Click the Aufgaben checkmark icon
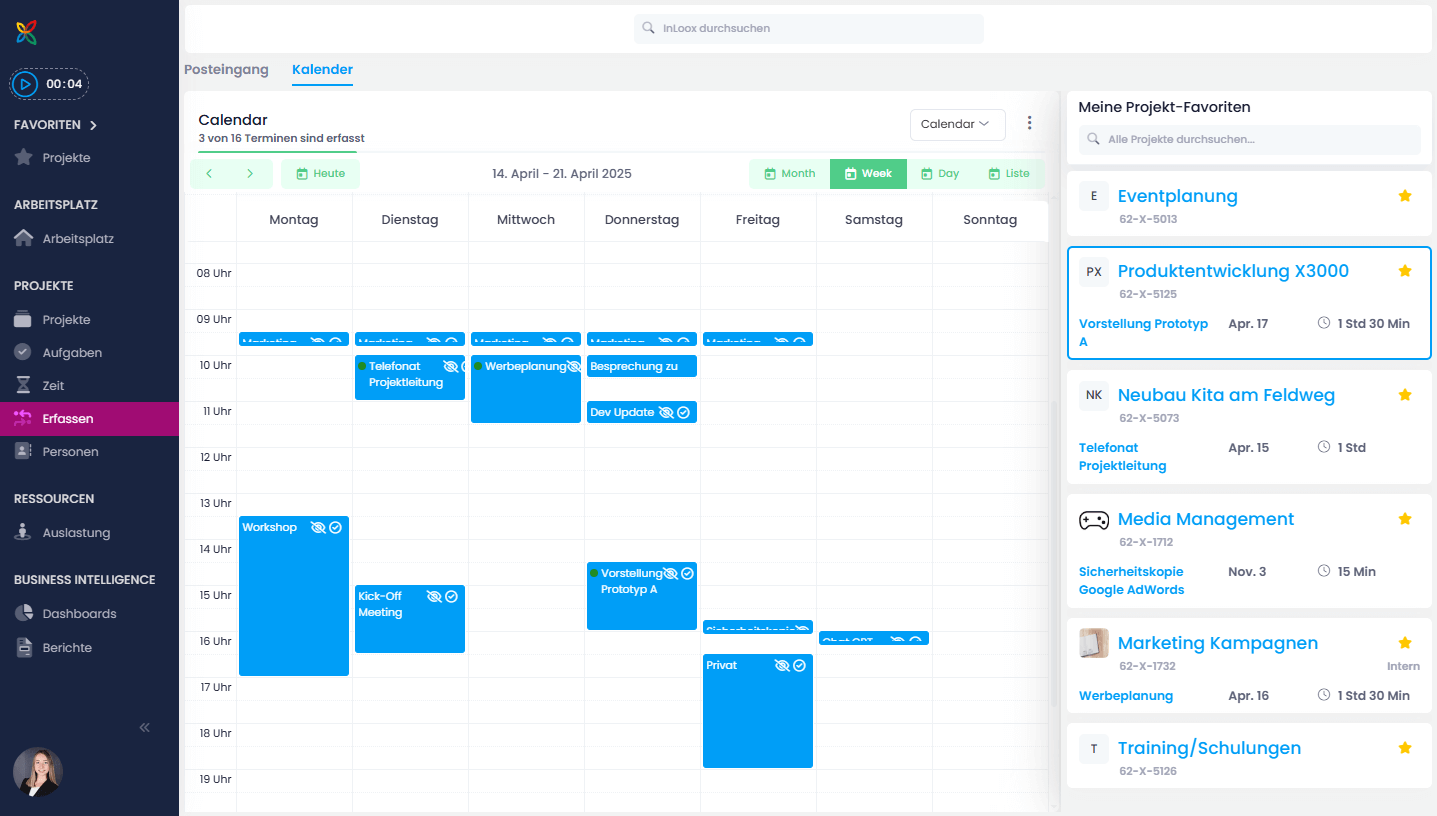The height and width of the screenshot is (816, 1437). (x=24, y=353)
